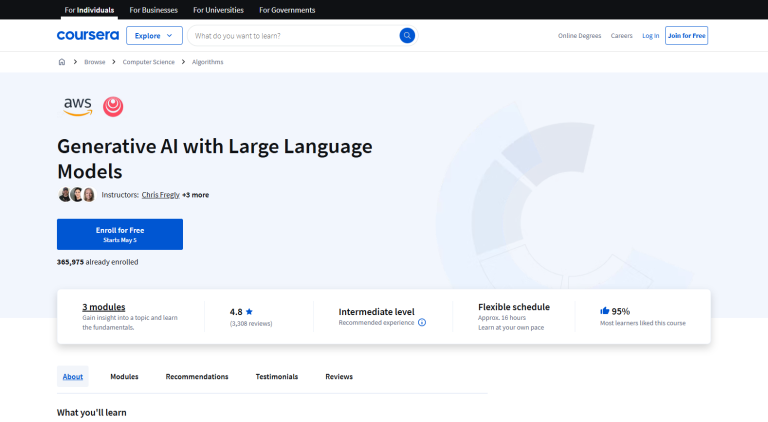
Task: Click the Intermediate level heading
Action: [x=376, y=311]
